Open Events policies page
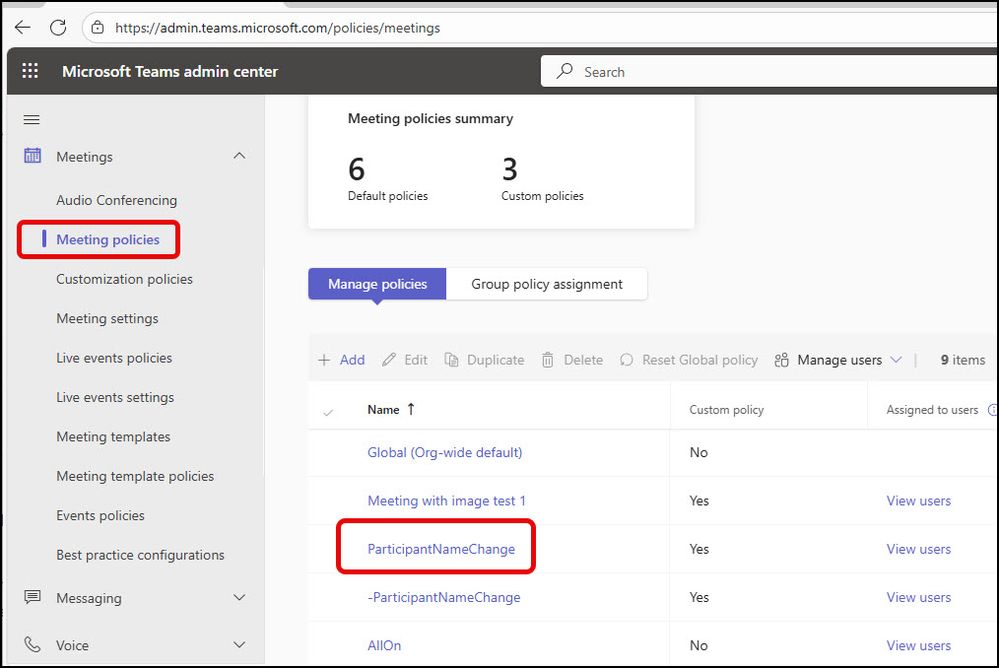Screen dimensions: 999x668 [x=100, y=516]
